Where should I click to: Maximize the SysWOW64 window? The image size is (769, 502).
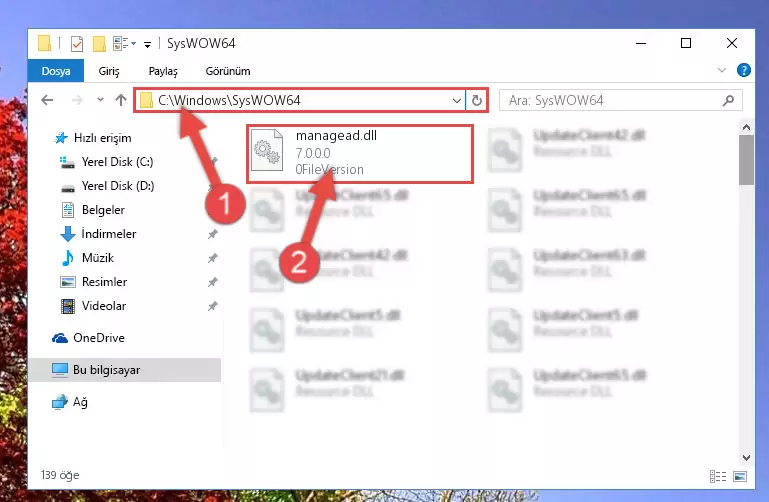point(686,43)
